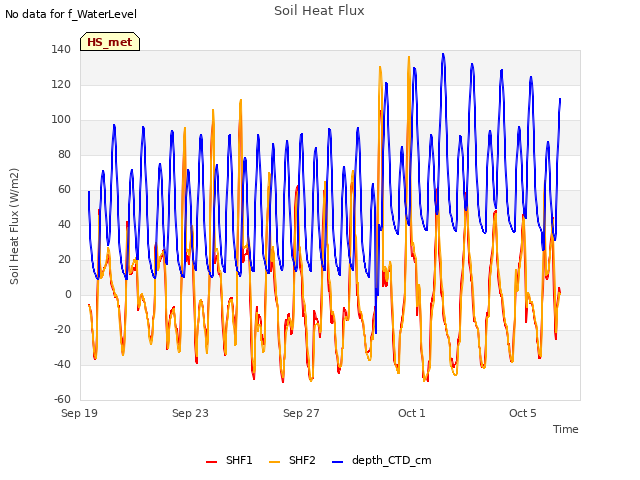Click the Oct 5 x-axis tick label

coord(523,413)
